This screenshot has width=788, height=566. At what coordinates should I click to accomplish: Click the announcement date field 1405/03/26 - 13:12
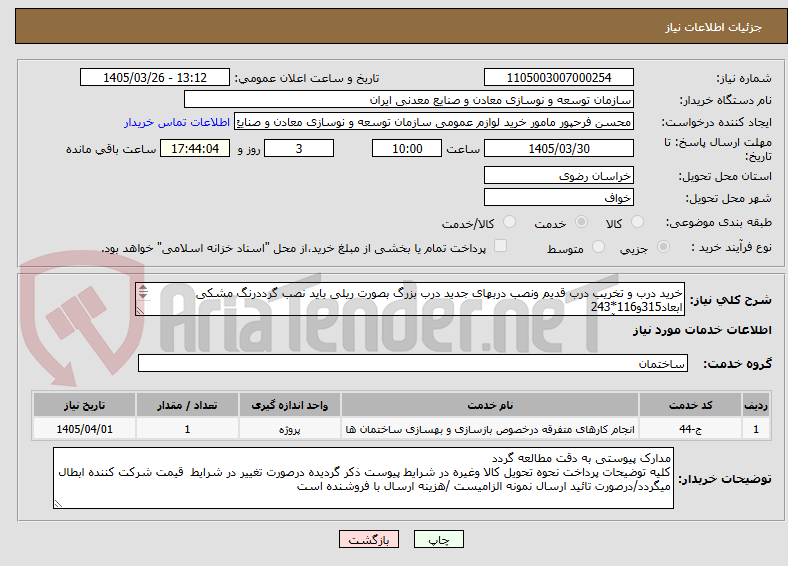pyautogui.click(x=155, y=77)
